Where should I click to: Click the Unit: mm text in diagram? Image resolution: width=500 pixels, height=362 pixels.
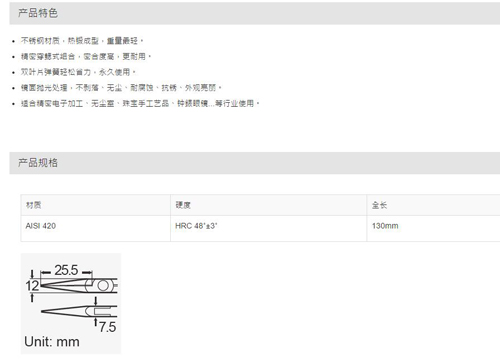(52, 342)
